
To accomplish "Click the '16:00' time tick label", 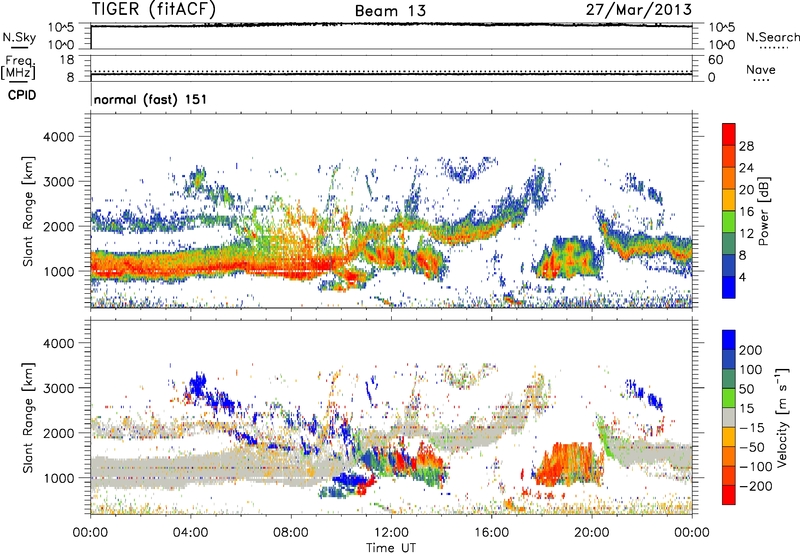I will pos(491,533).
